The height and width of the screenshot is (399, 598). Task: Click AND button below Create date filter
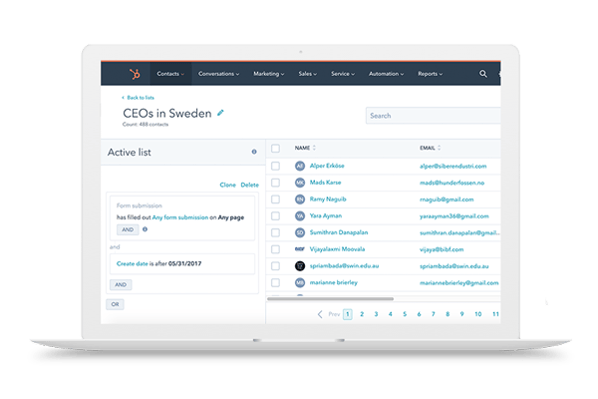[121, 285]
